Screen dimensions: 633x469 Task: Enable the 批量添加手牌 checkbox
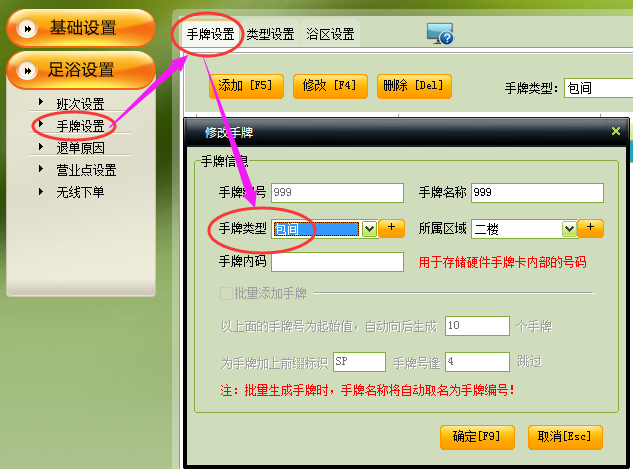tap(226, 293)
